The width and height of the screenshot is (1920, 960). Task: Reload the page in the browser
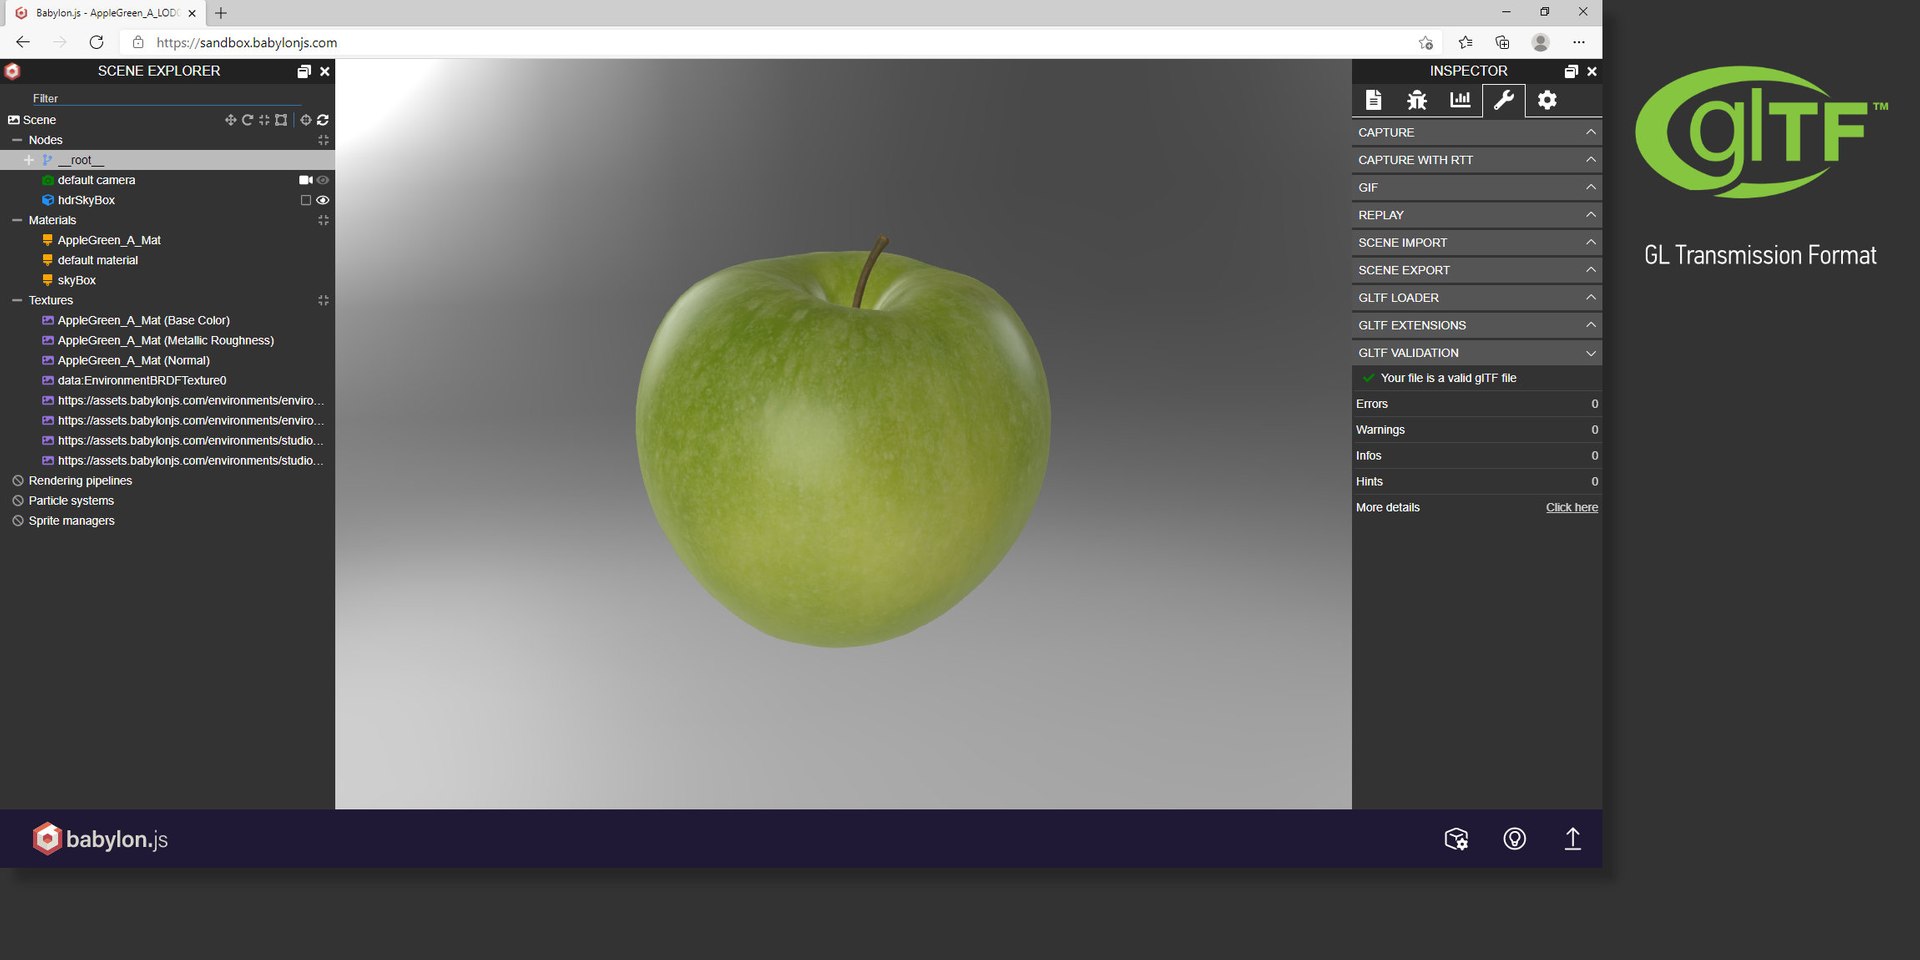(x=96, y=42)
